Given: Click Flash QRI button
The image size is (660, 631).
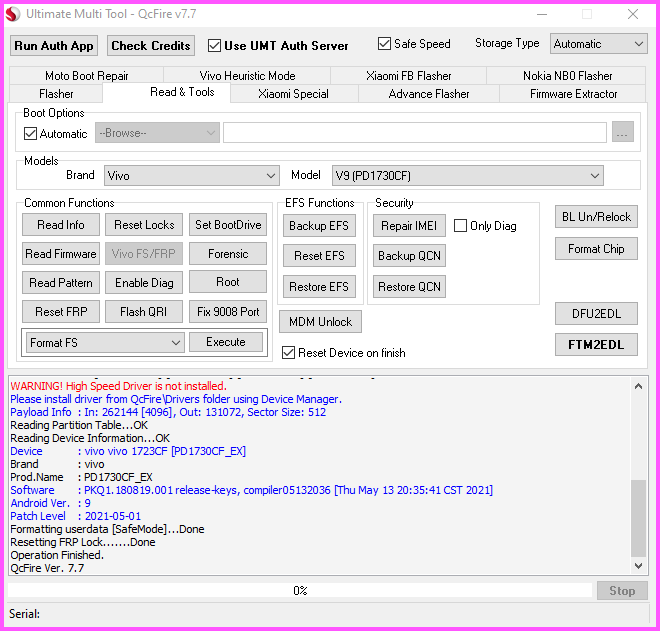Looking at the screenshot, I should [144, 312].
